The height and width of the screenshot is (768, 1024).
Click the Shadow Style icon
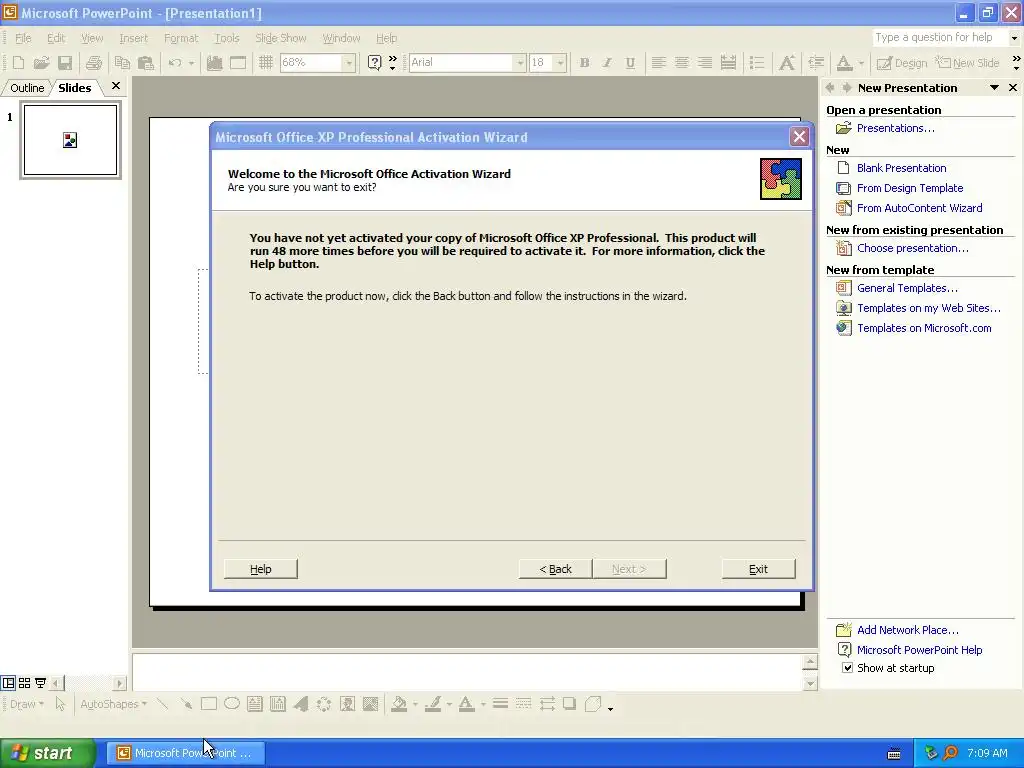pos(569,704)
